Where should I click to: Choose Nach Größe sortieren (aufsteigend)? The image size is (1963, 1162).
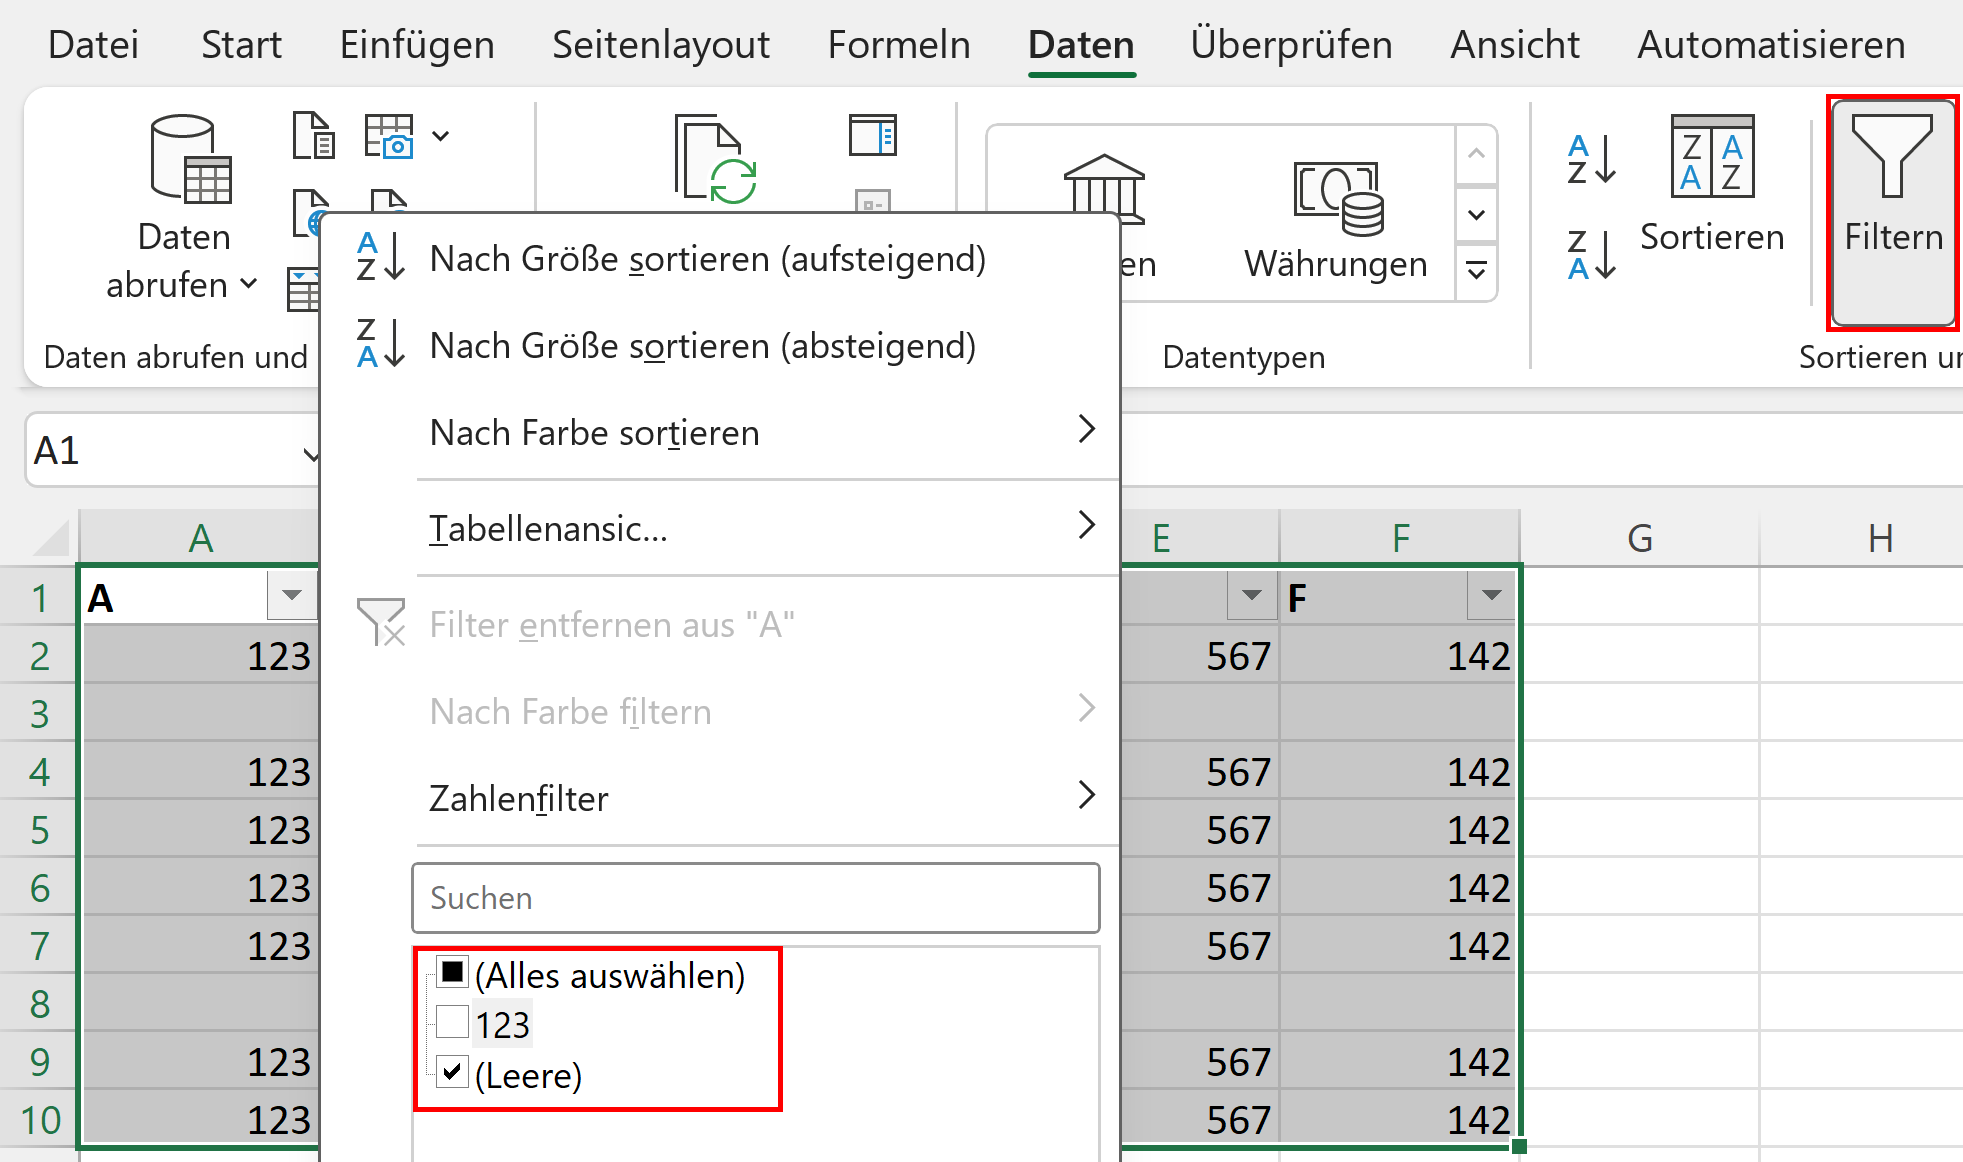pos(720,258)
